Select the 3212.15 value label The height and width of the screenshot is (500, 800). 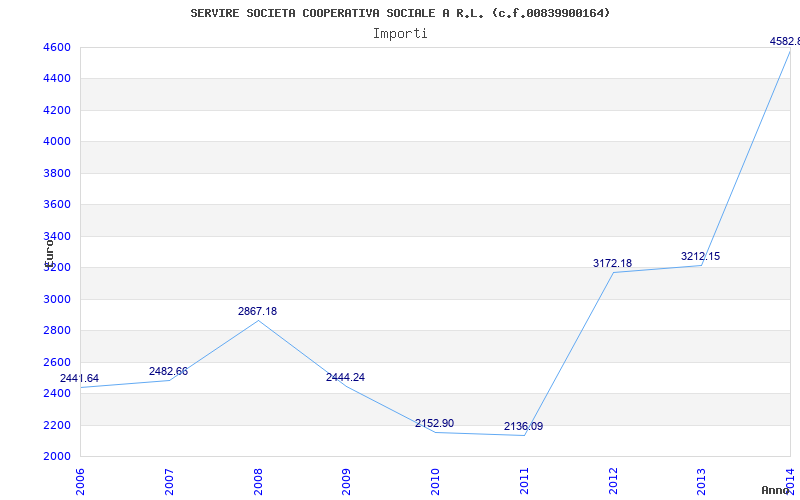[701, 257]
